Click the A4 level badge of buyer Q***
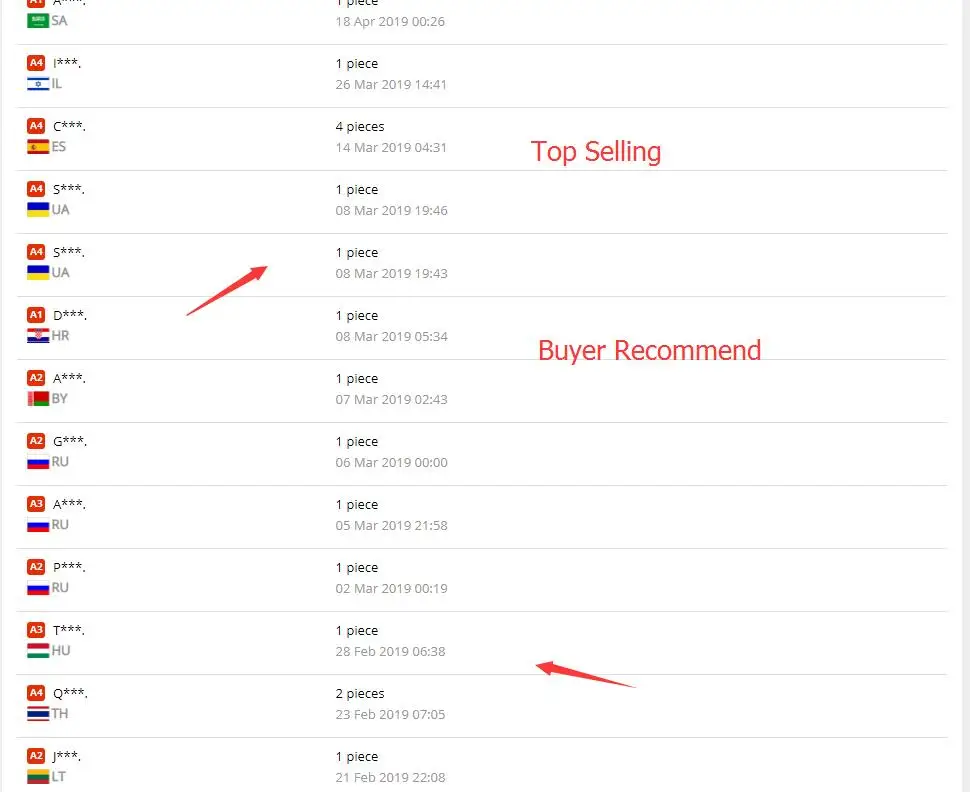The height and width of the screenshot is (792, 970). click(36, 693)
